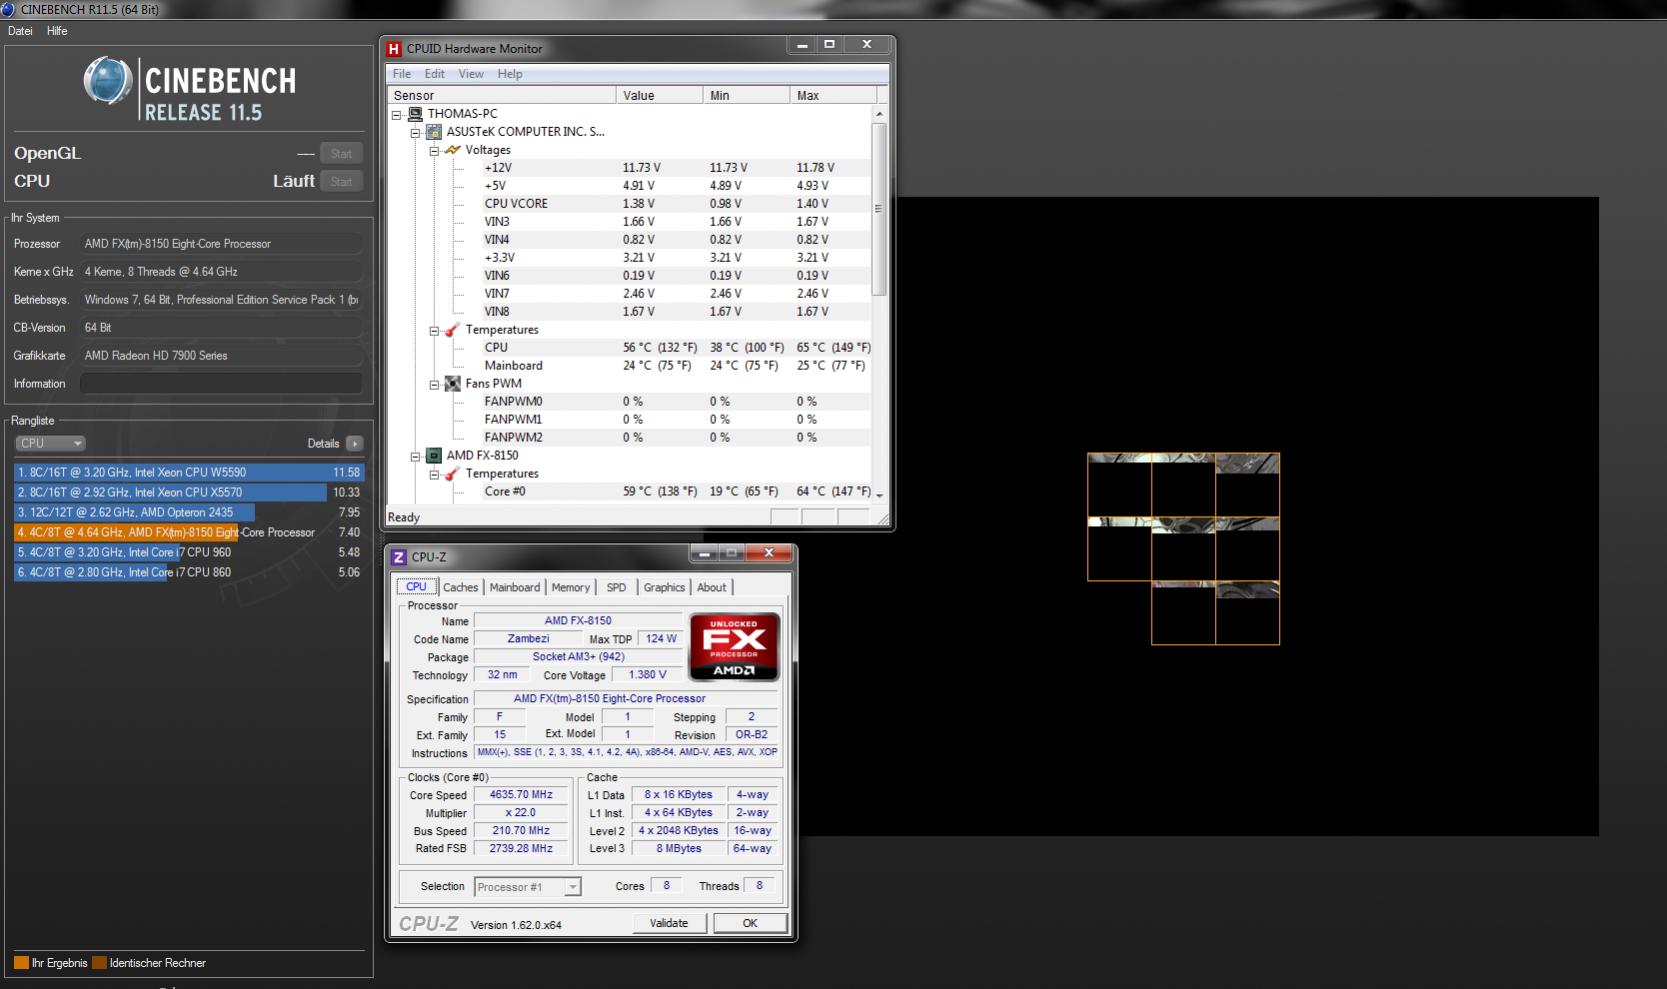Collapse the Fans PWM group
Screen dimensions: 1667x989
coord(435,385)
